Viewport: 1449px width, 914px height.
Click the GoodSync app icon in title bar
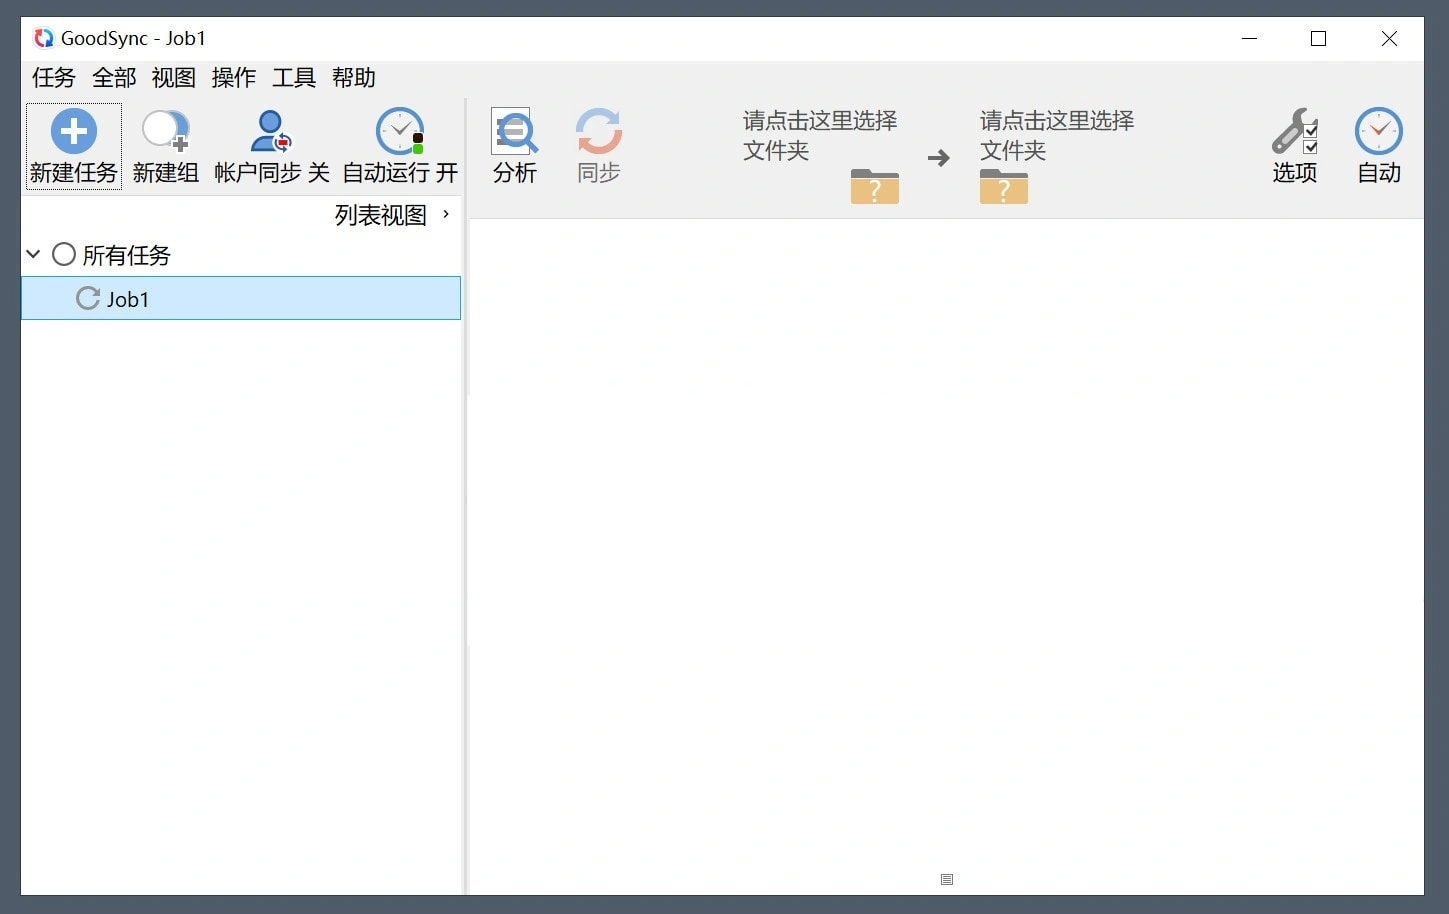click(x=43, y=38)
